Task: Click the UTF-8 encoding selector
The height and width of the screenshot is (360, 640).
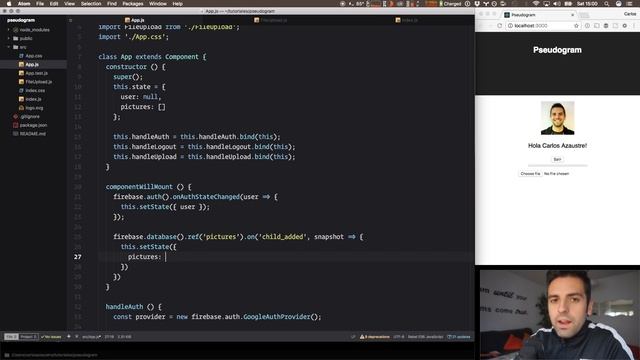Action: (399, 337)
